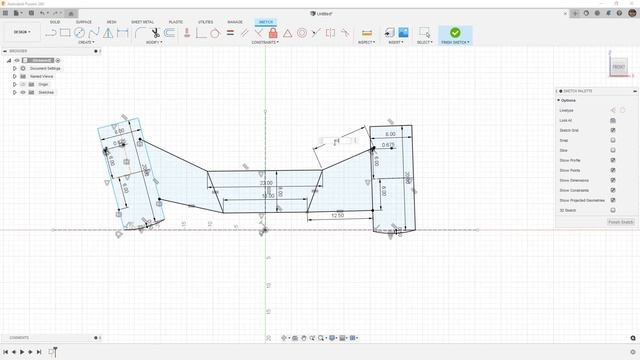Apply the Perpendicular constraint
Image resolution: width=640 pixels, height=360 pixels.
point(258,33)
